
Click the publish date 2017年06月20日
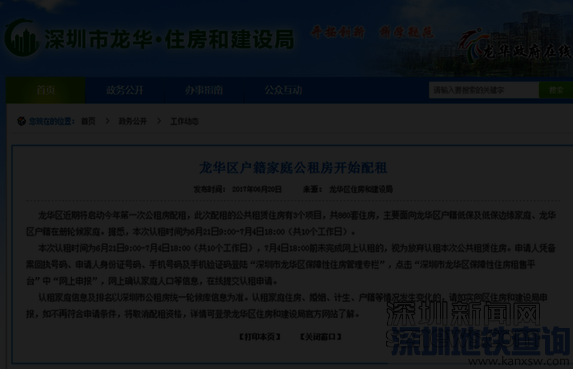pyautogui.click(x=257, y=189)
